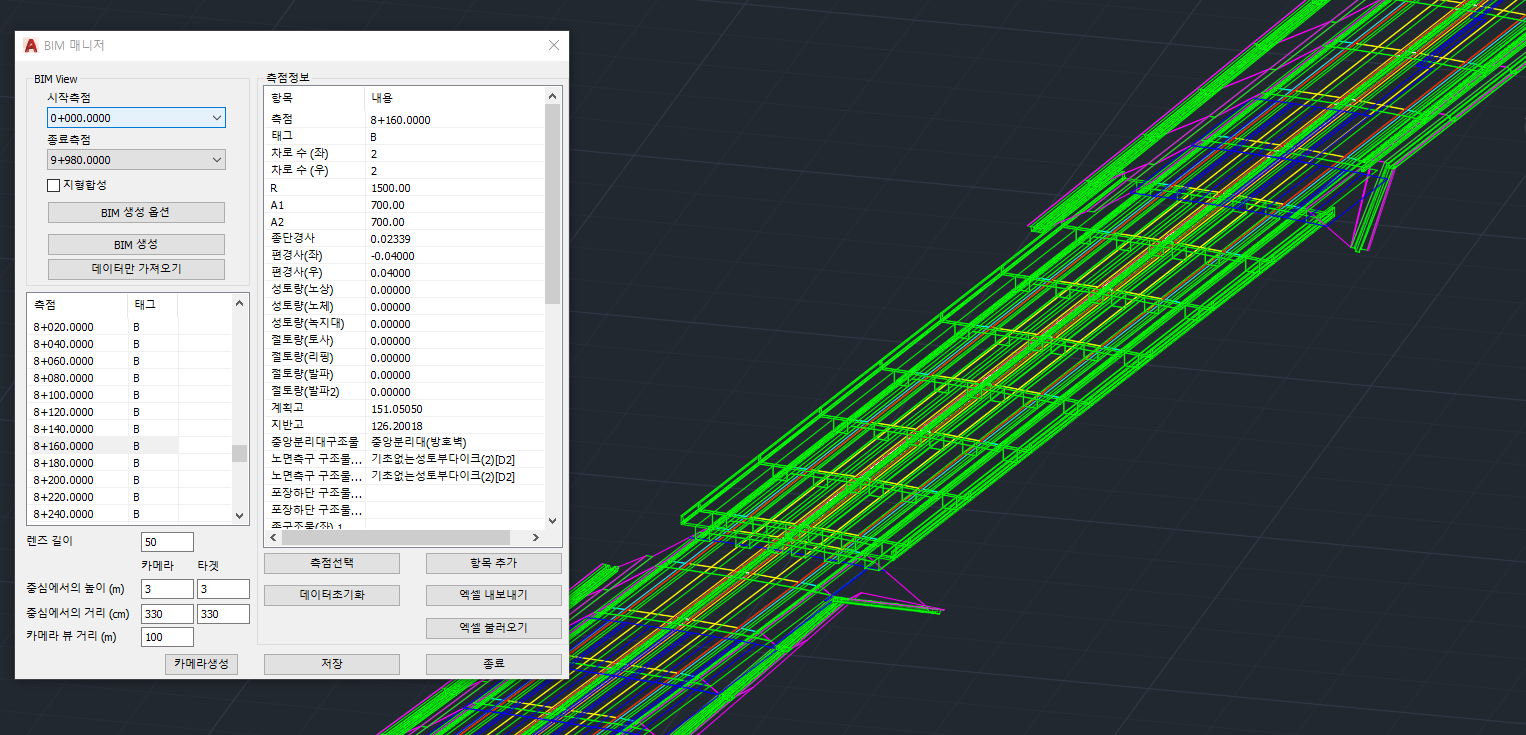Viewport: 1526px width, 735px height.
Task: Click the BIM 생성 button
Action: tap(136, 245)
